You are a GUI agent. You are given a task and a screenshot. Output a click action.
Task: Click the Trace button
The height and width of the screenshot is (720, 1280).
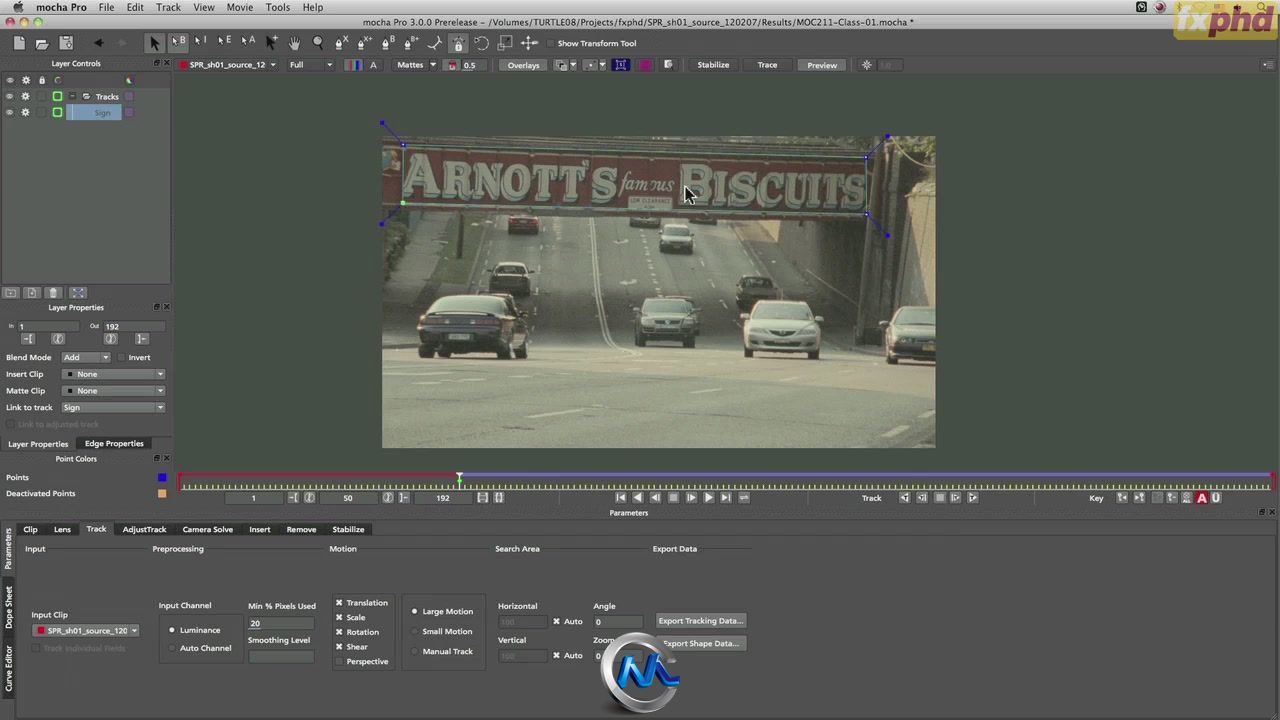coord(767,65)
